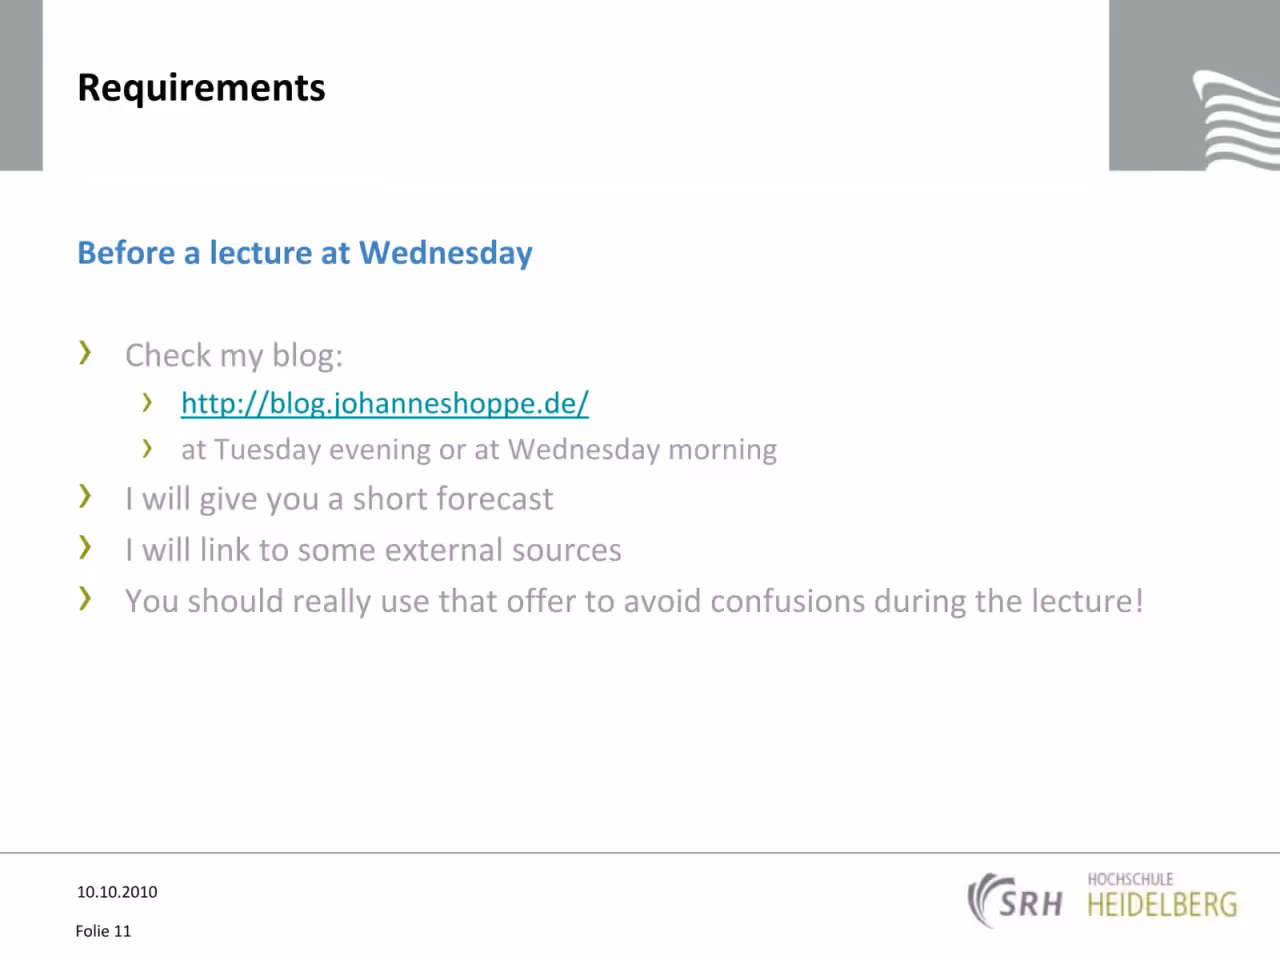The height and width of the screenshot is (960, 1280).
Task: Open the blog.johanneshoppe.de link
Action: (385, 404)
